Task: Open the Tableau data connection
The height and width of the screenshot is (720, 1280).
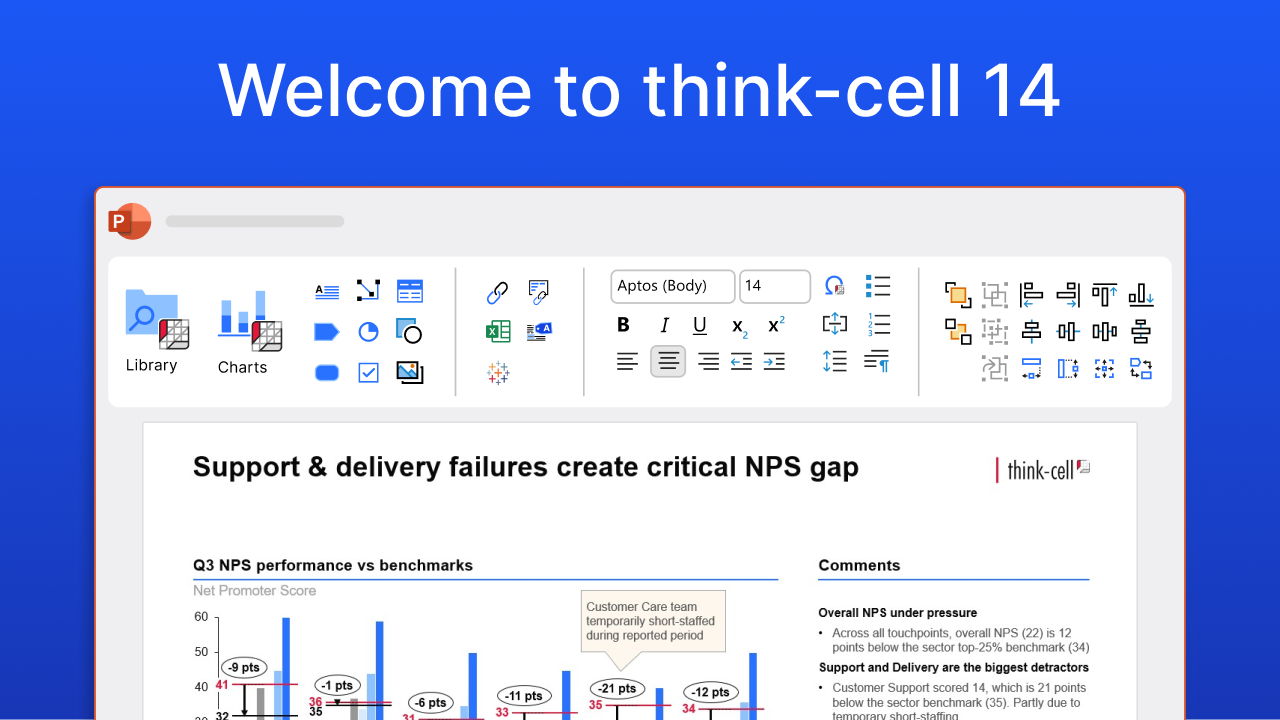Action: [498, 373]
